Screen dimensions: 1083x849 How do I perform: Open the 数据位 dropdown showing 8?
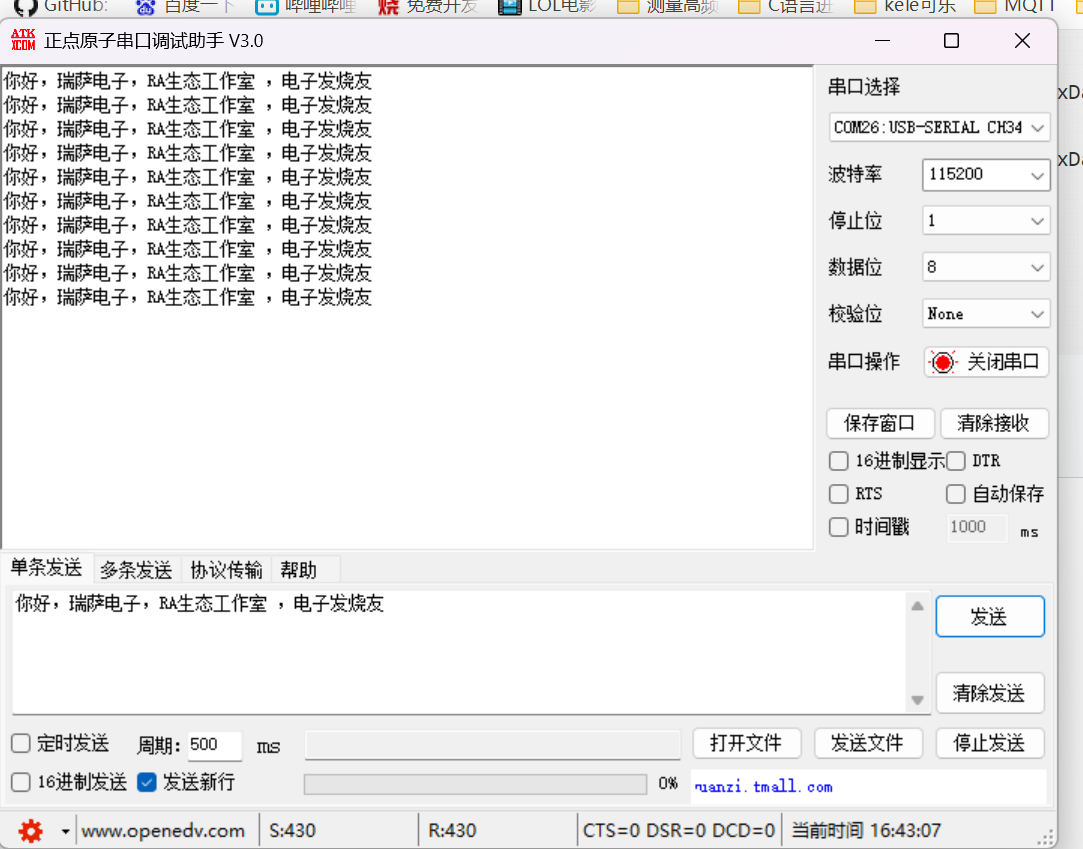click(986, 267)
